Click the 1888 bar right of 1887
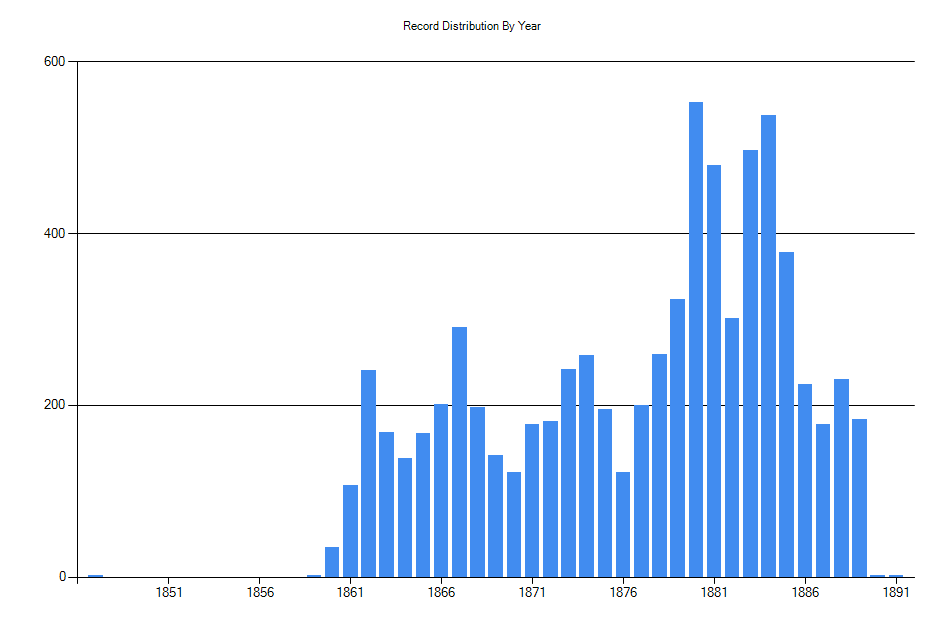The image size is (945, 630). click(x=841, y=478)
